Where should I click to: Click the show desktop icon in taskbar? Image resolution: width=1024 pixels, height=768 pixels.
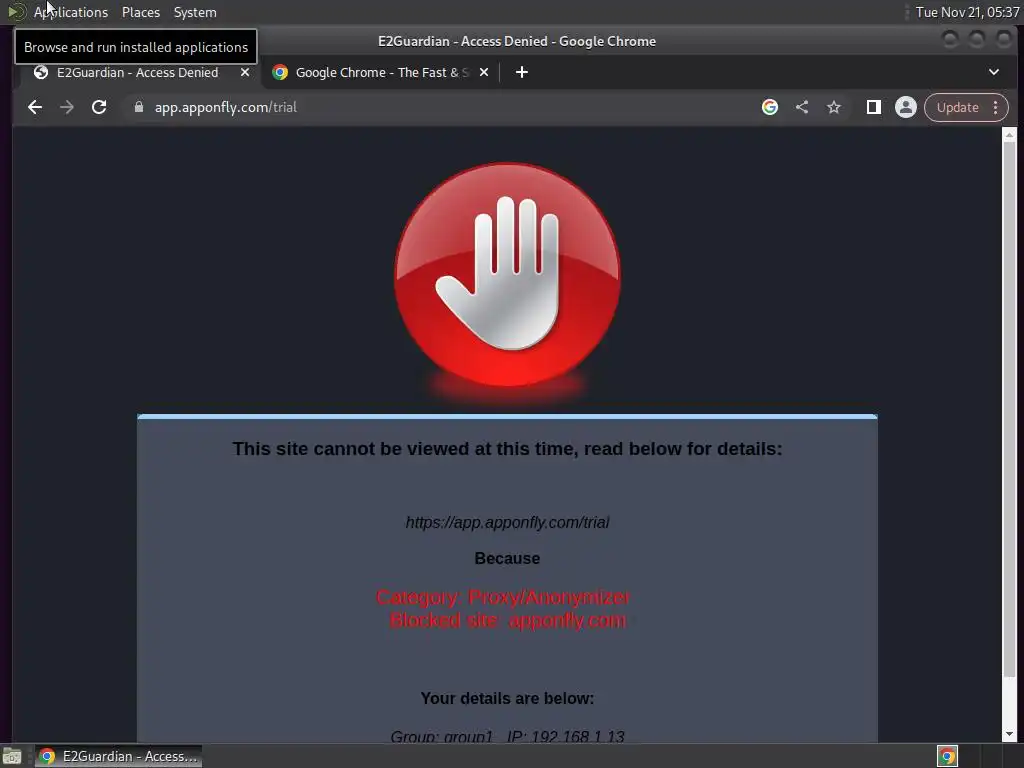pyautogui.click(x=12, y=756)
